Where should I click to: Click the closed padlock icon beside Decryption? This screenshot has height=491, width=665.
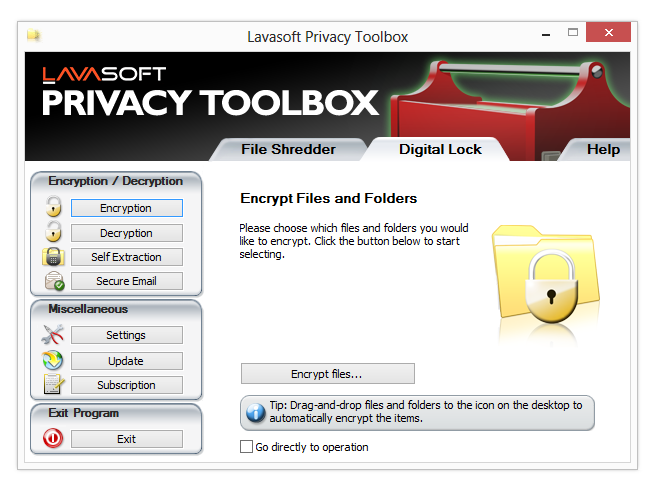click(x=53, y=233)
